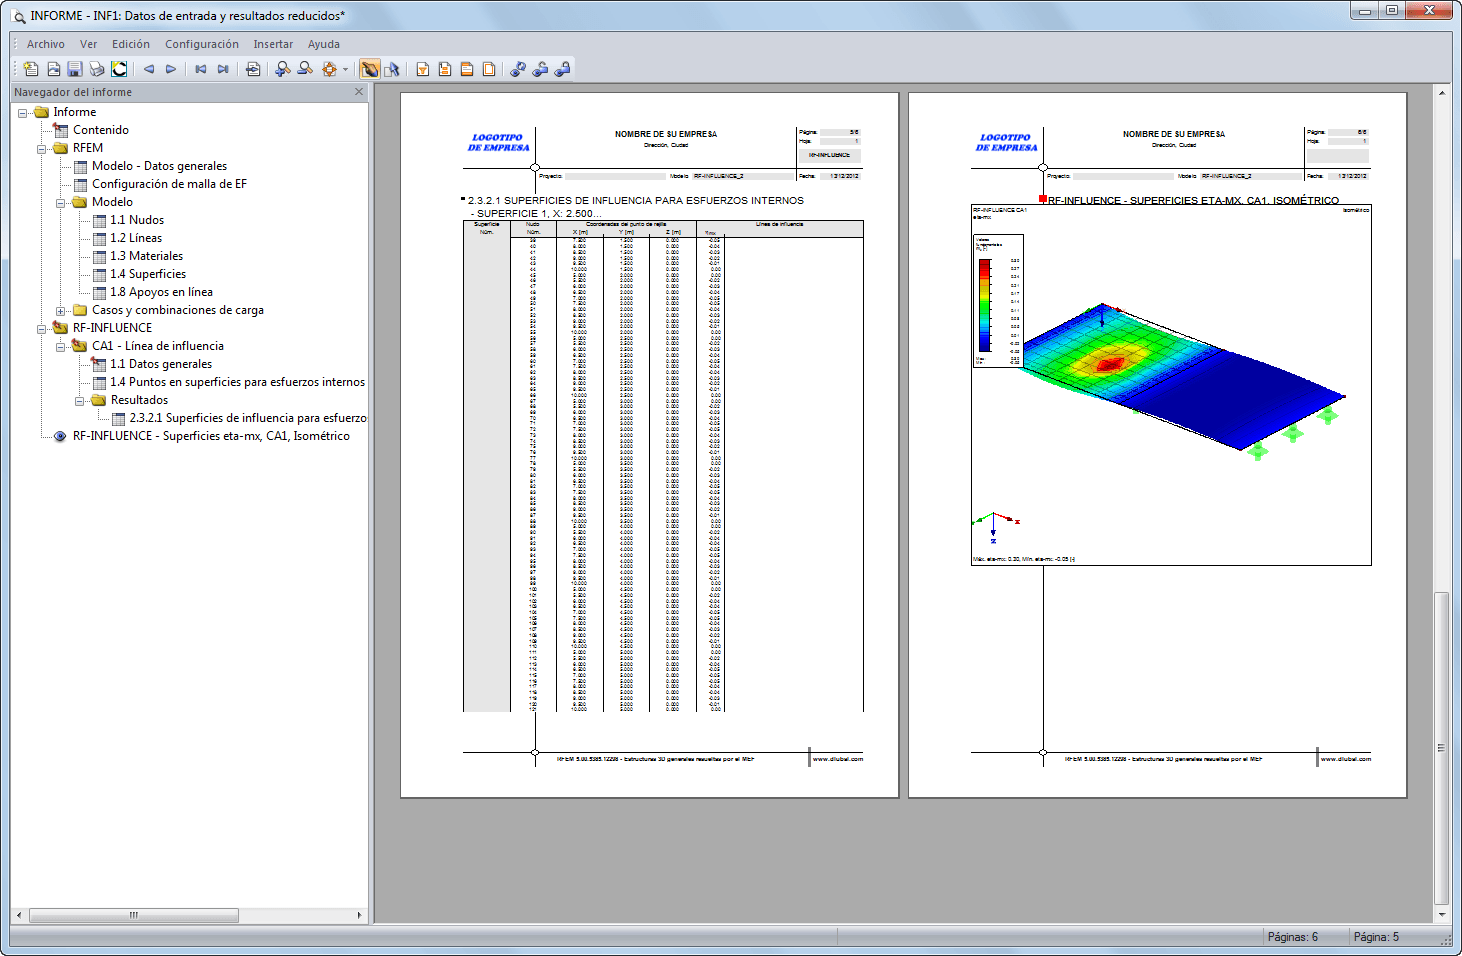Select 1.4 Puntos en superficies para esfuerzos internos
The height and width of the screenshot is (956, 1462).
tap(237, 382)
